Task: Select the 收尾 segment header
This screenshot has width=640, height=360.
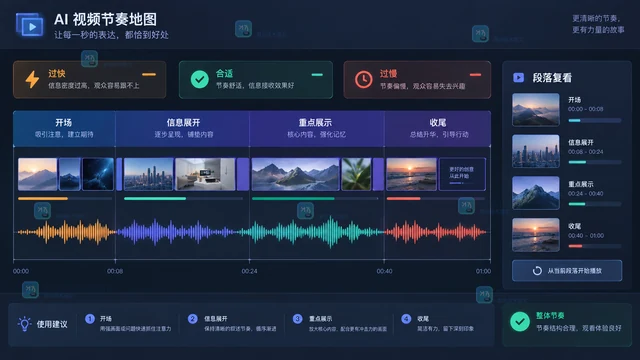Action: pos(437,129)
